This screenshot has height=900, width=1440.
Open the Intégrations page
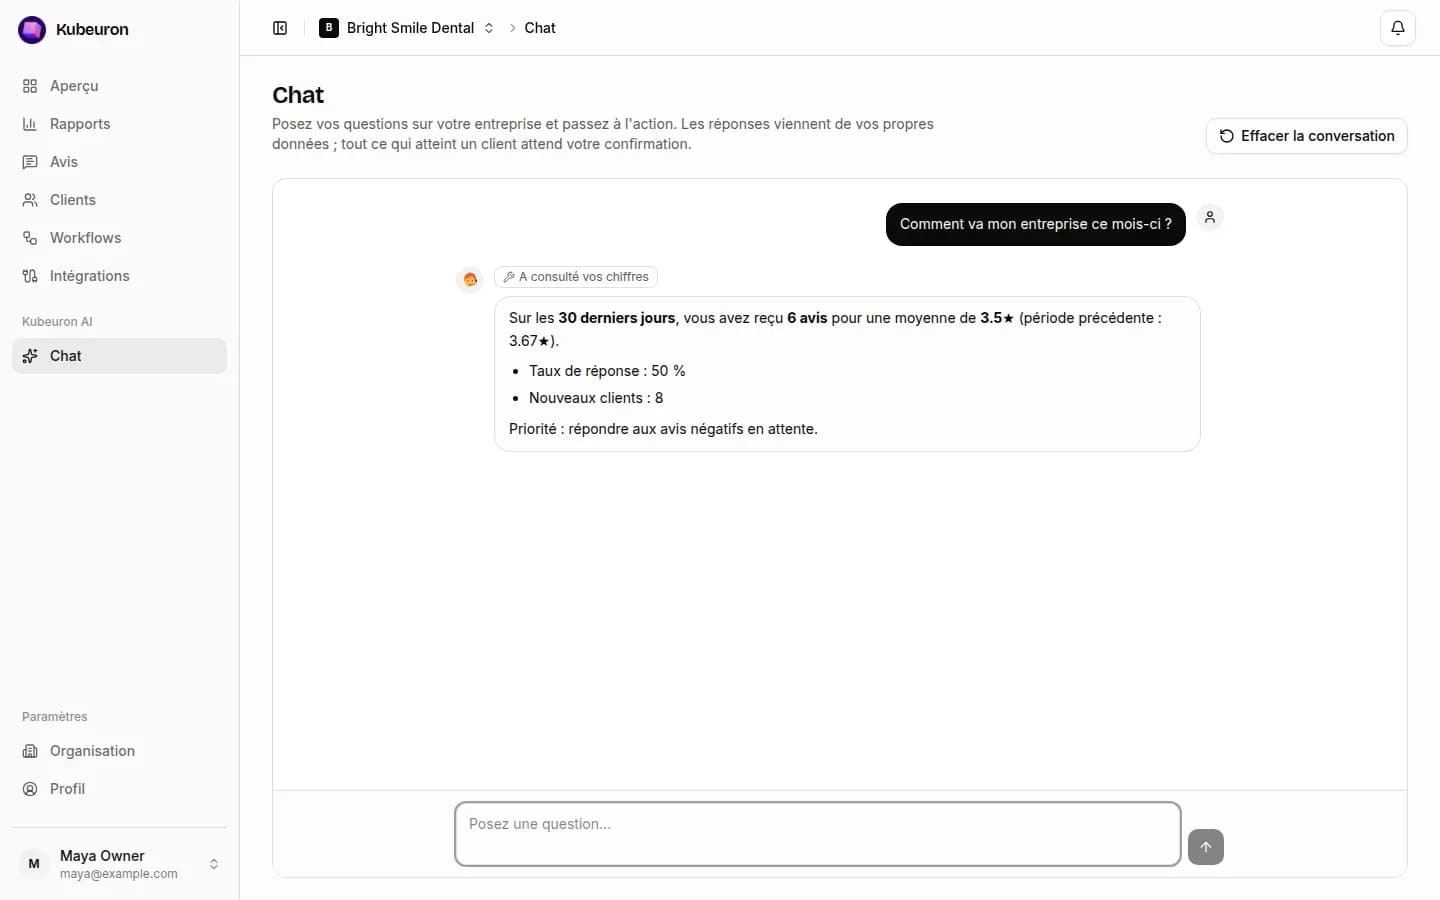pyautogui.click(x=119, y=276)
